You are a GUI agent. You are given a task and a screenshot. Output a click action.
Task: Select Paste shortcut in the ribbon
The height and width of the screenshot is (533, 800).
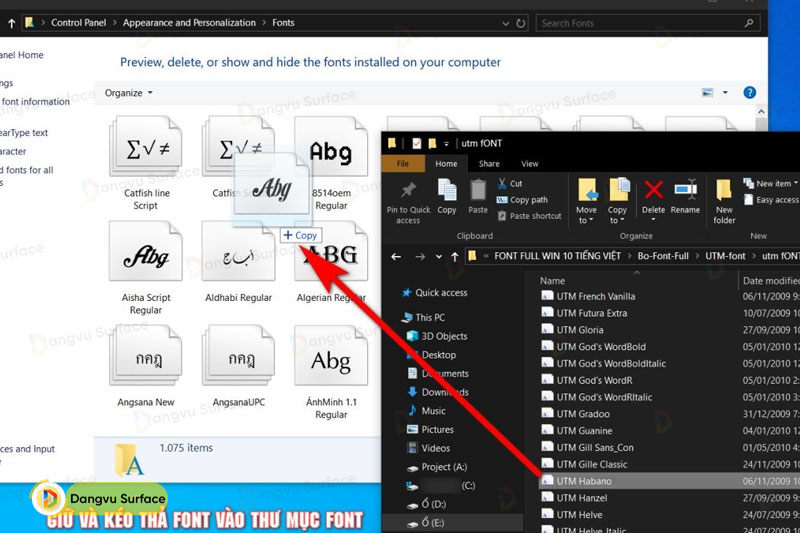[x=529, y=216]
